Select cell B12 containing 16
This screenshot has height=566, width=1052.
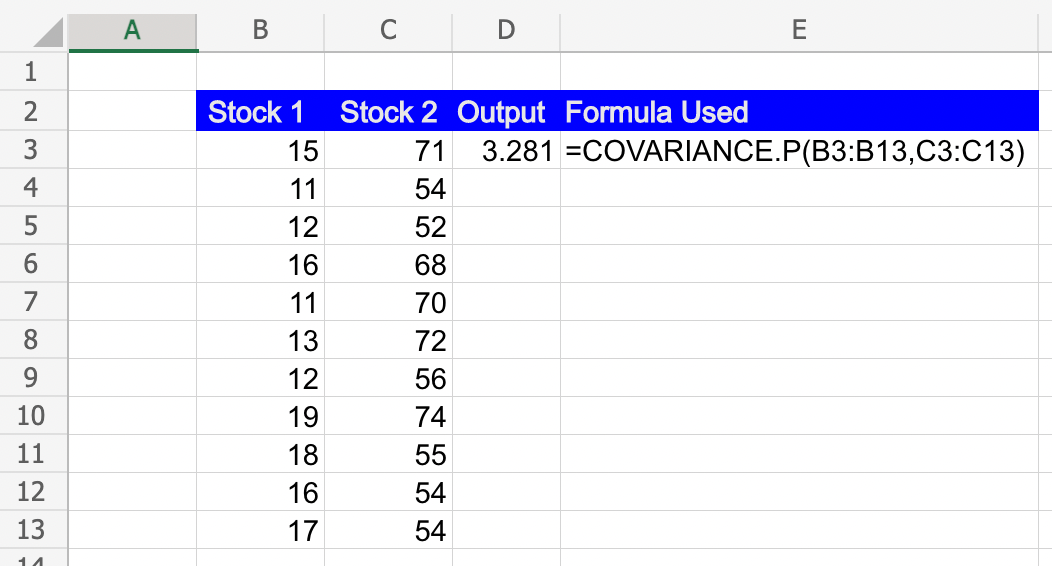click(260, 492)
